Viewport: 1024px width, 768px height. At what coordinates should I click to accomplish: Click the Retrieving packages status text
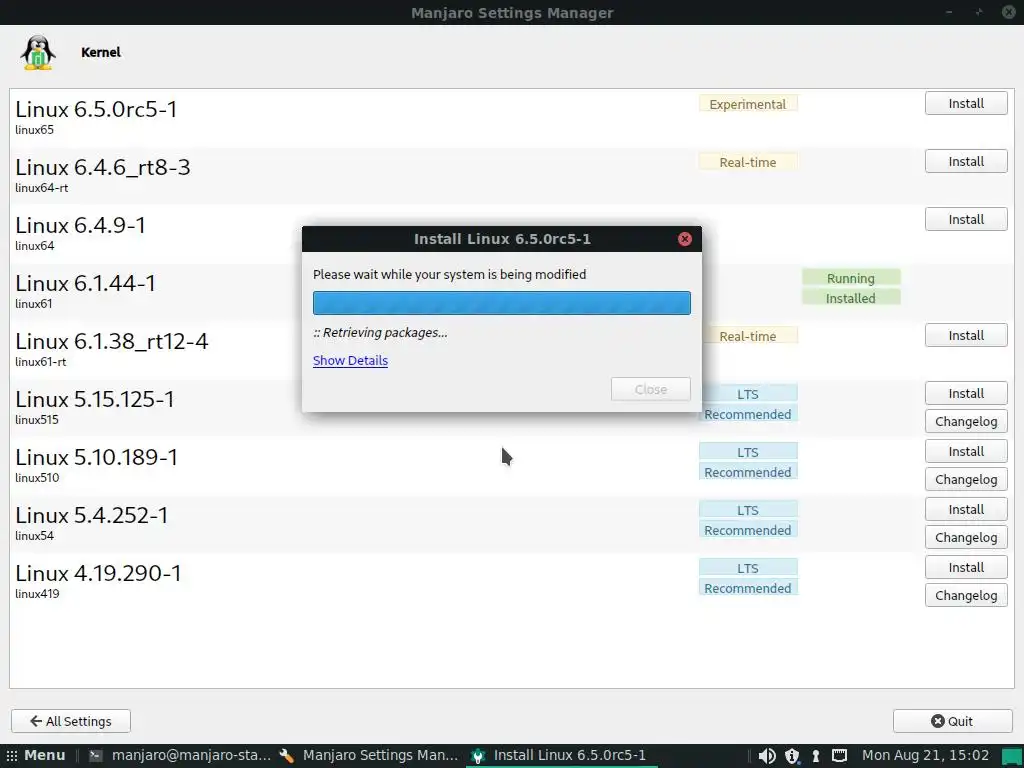380,332
